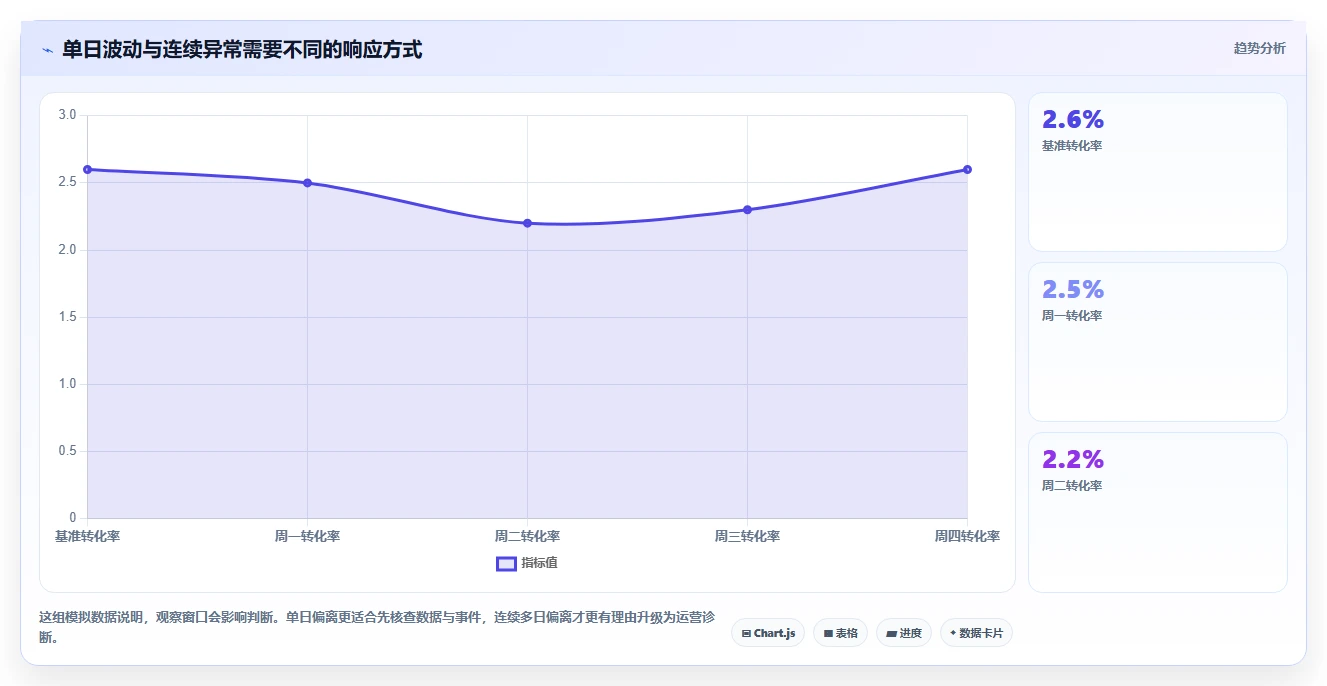Click the 周四转化率 data point on chart

(967, 169)
